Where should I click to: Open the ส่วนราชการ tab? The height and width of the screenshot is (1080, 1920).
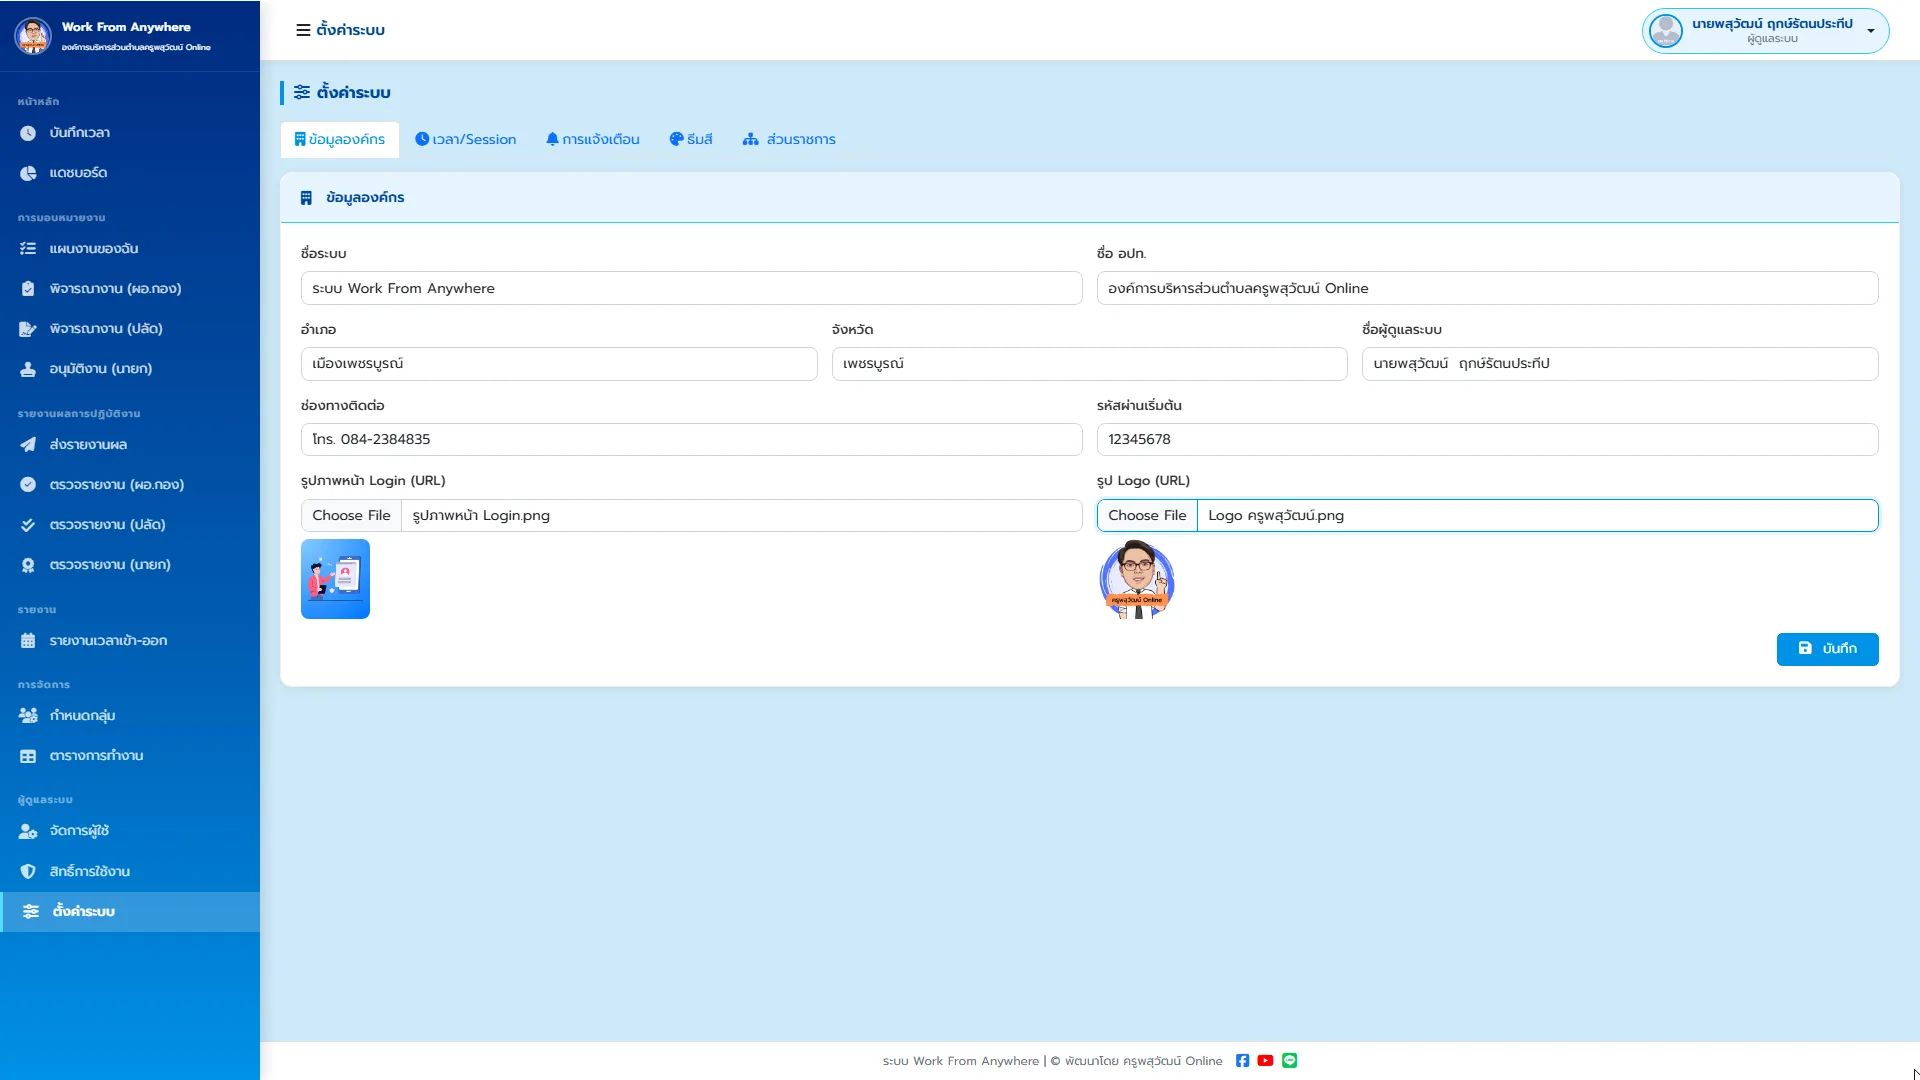click(789, 140)
